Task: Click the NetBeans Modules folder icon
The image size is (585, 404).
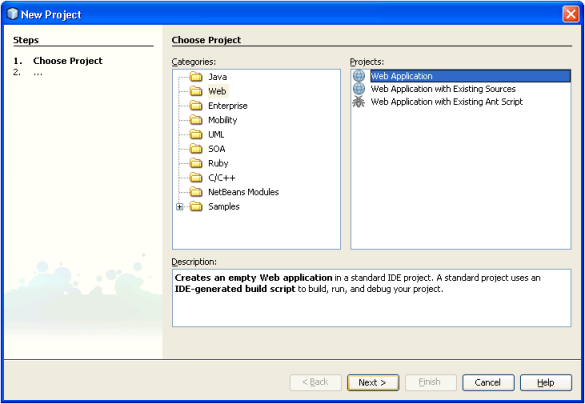Action: pos(196,192)
